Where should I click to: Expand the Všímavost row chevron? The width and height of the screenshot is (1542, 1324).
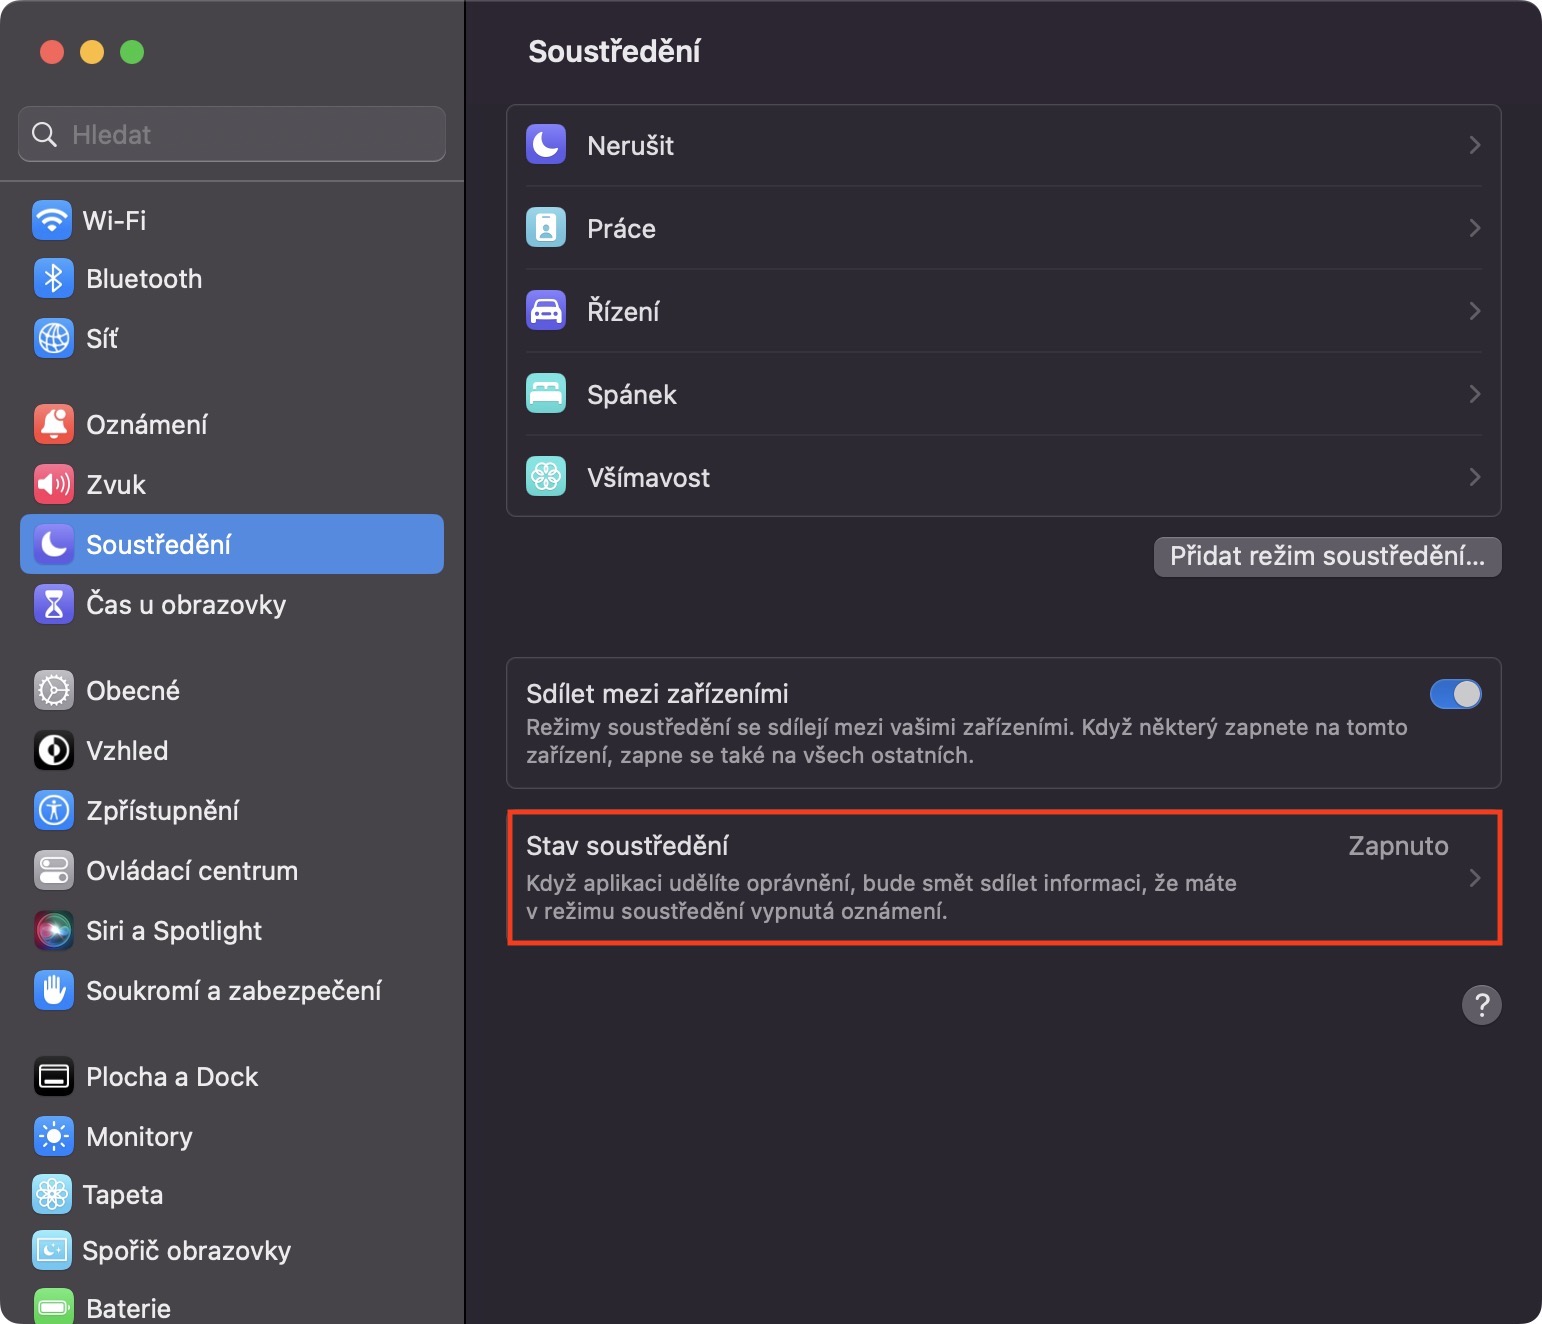[x=1474, y=477]
